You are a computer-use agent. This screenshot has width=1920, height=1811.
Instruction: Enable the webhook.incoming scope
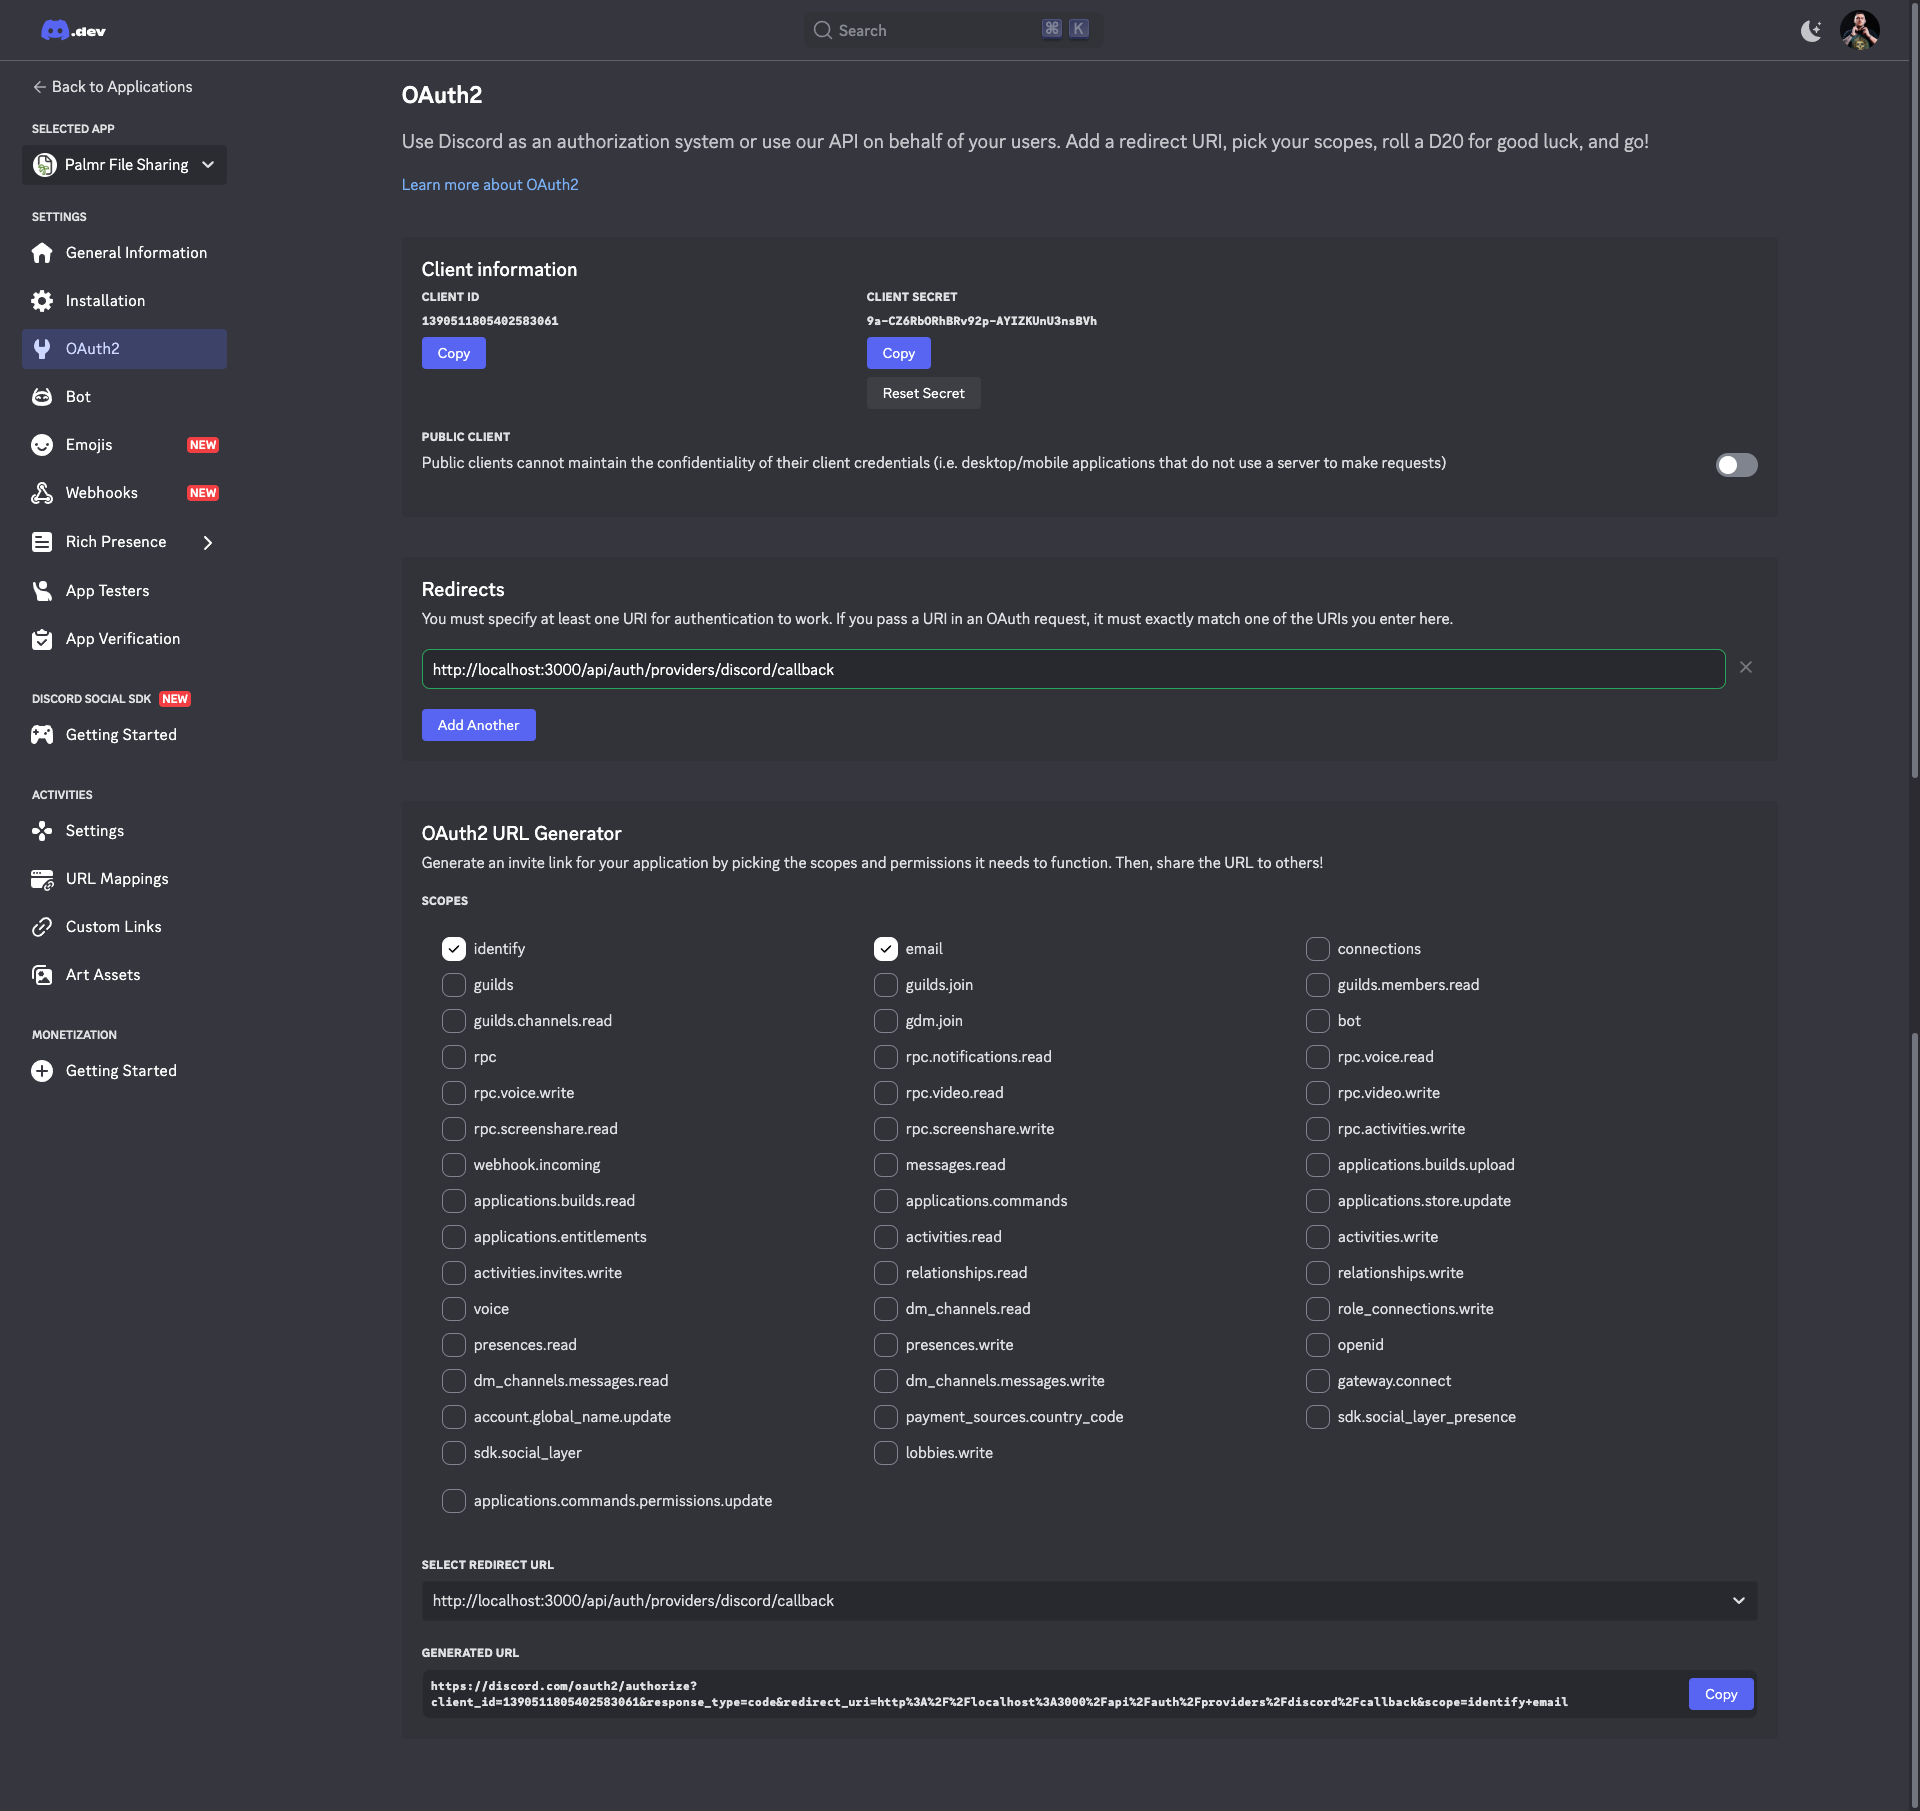pyautogui.click(x=454, y=1165)
